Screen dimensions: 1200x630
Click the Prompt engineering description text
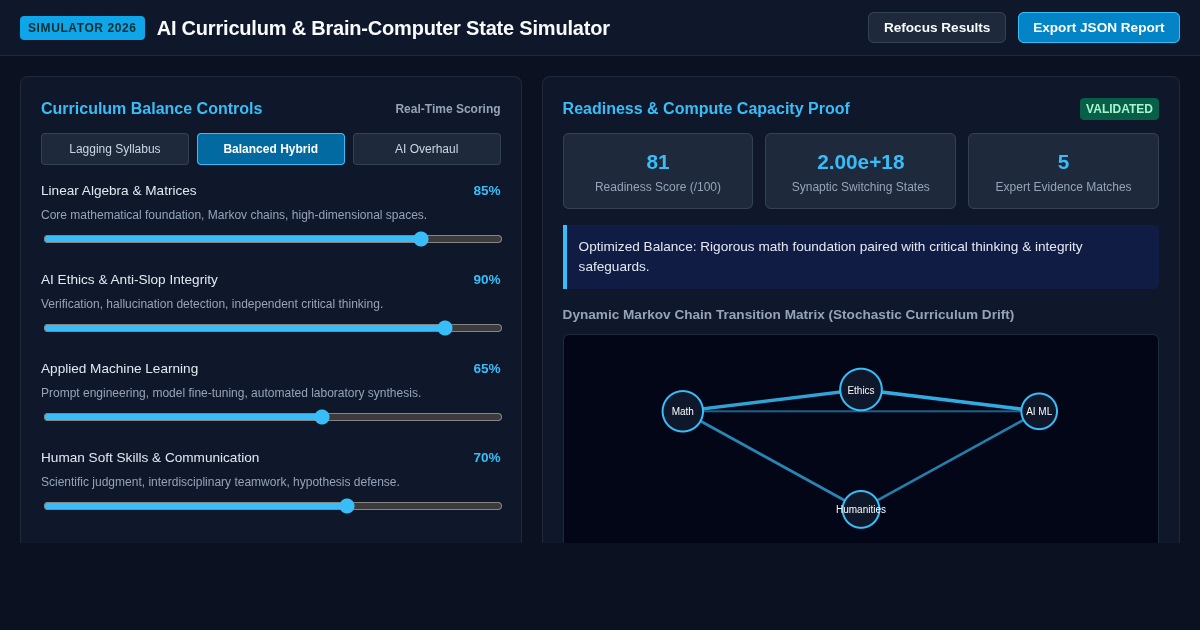click(x=231, y=393)
